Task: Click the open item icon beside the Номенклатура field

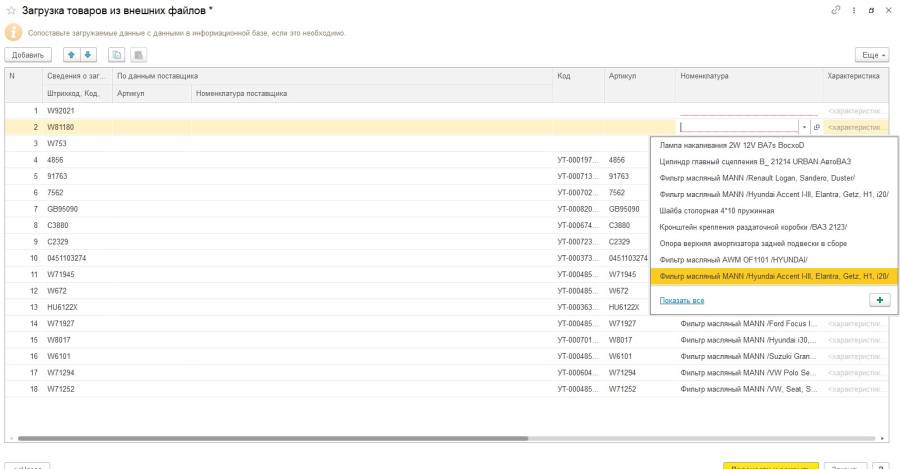Action: tap(817, 127)
